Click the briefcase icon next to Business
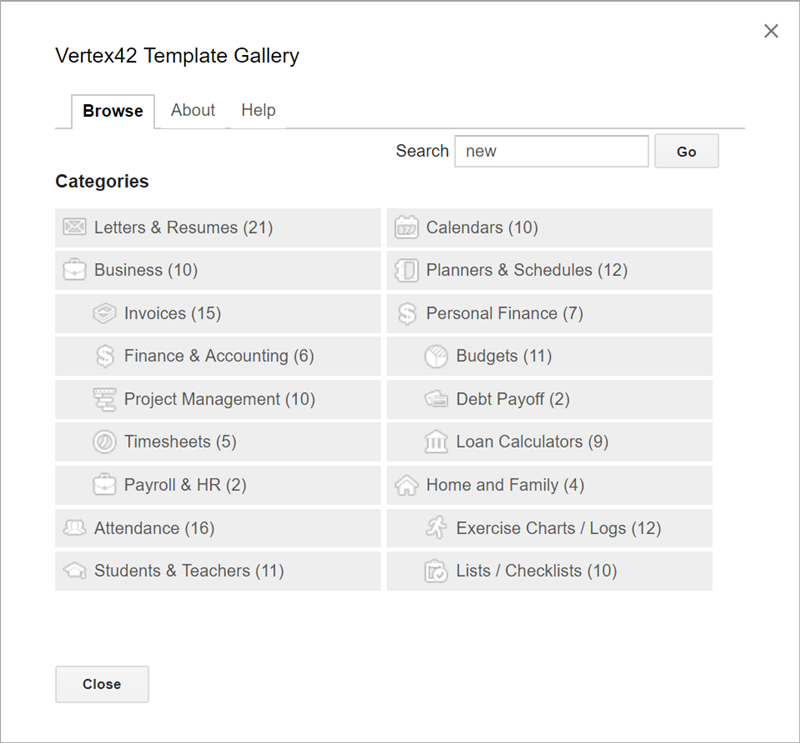The height and width of the screenshot is (743, 800). 74,270
